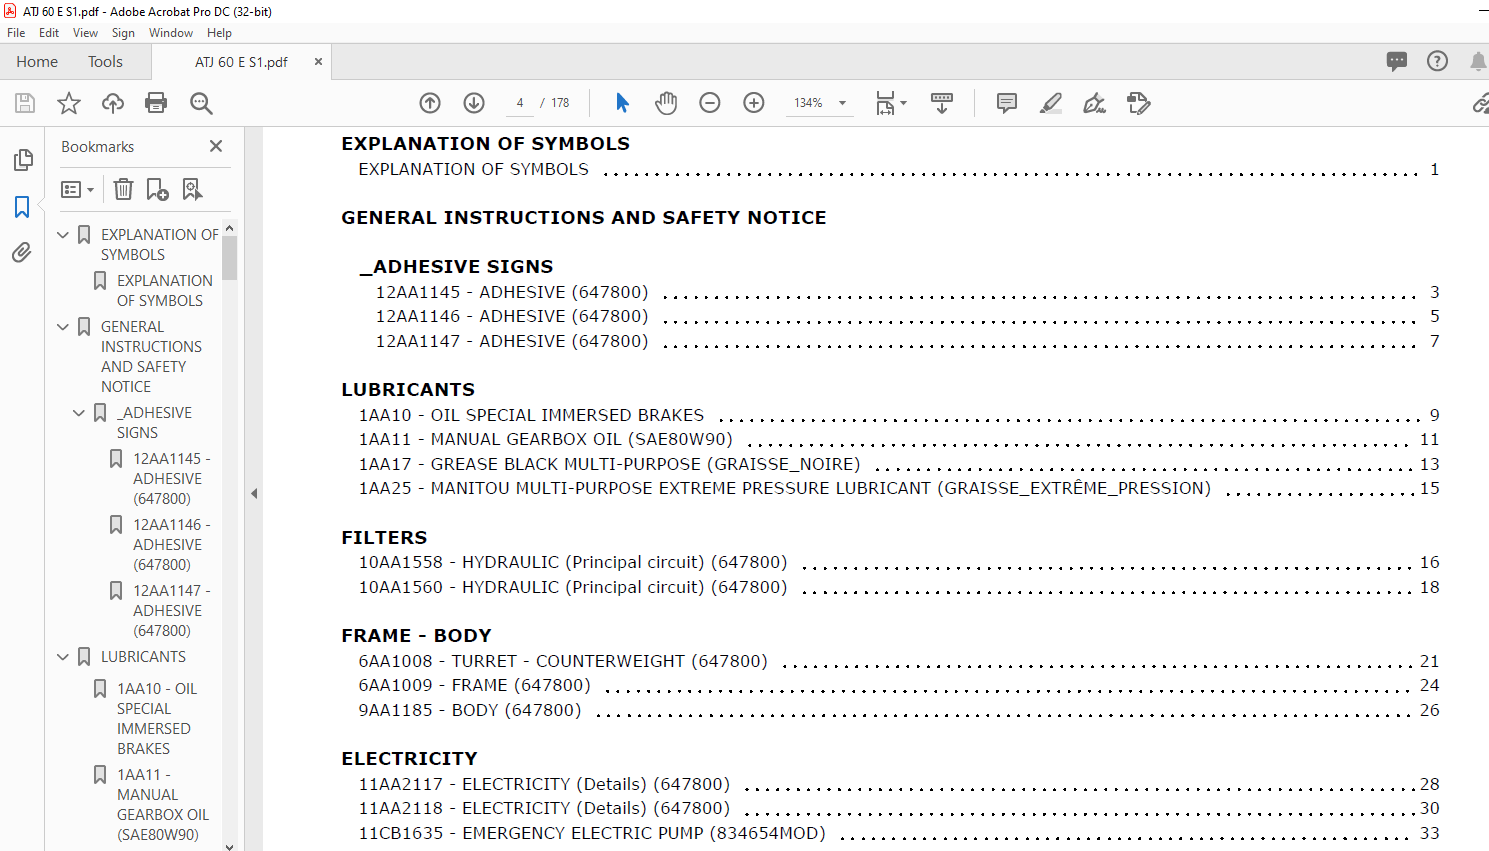Screen dimensions: 1489x851
Task: Go to previous page arrow
Action: tap(430, 103)
